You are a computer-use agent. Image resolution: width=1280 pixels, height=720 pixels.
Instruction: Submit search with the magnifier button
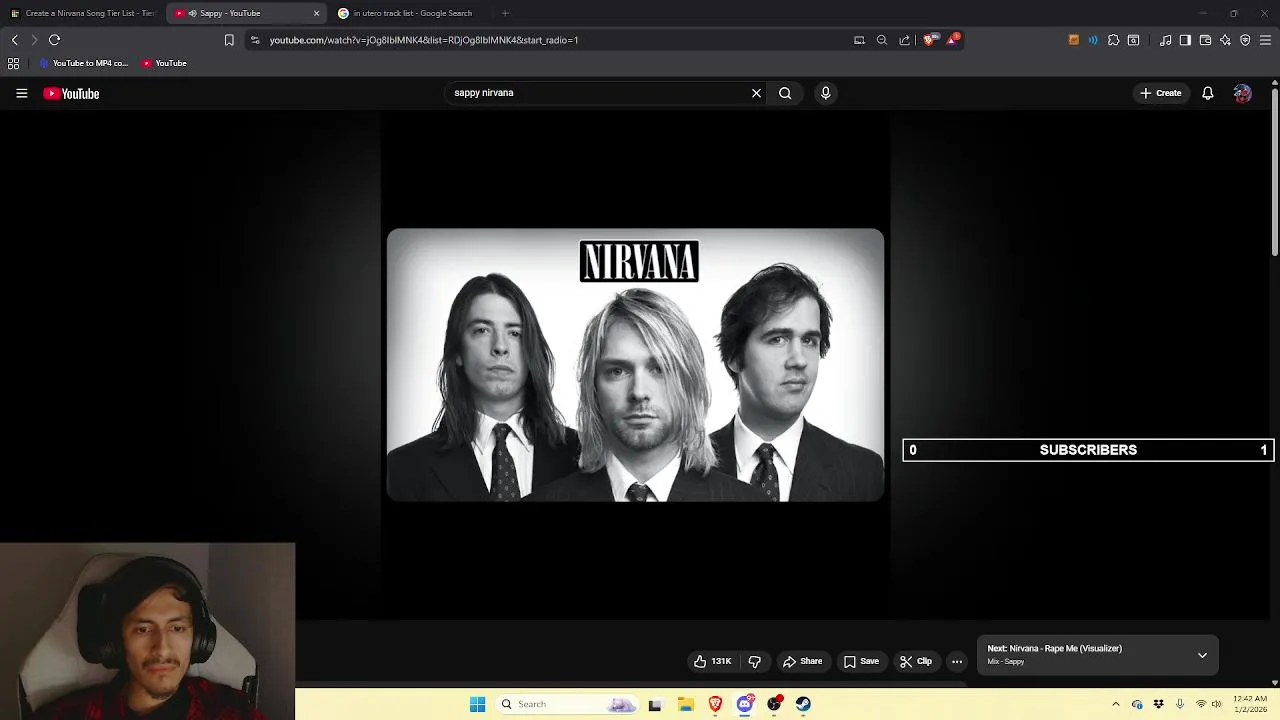[x=785, y=93]
